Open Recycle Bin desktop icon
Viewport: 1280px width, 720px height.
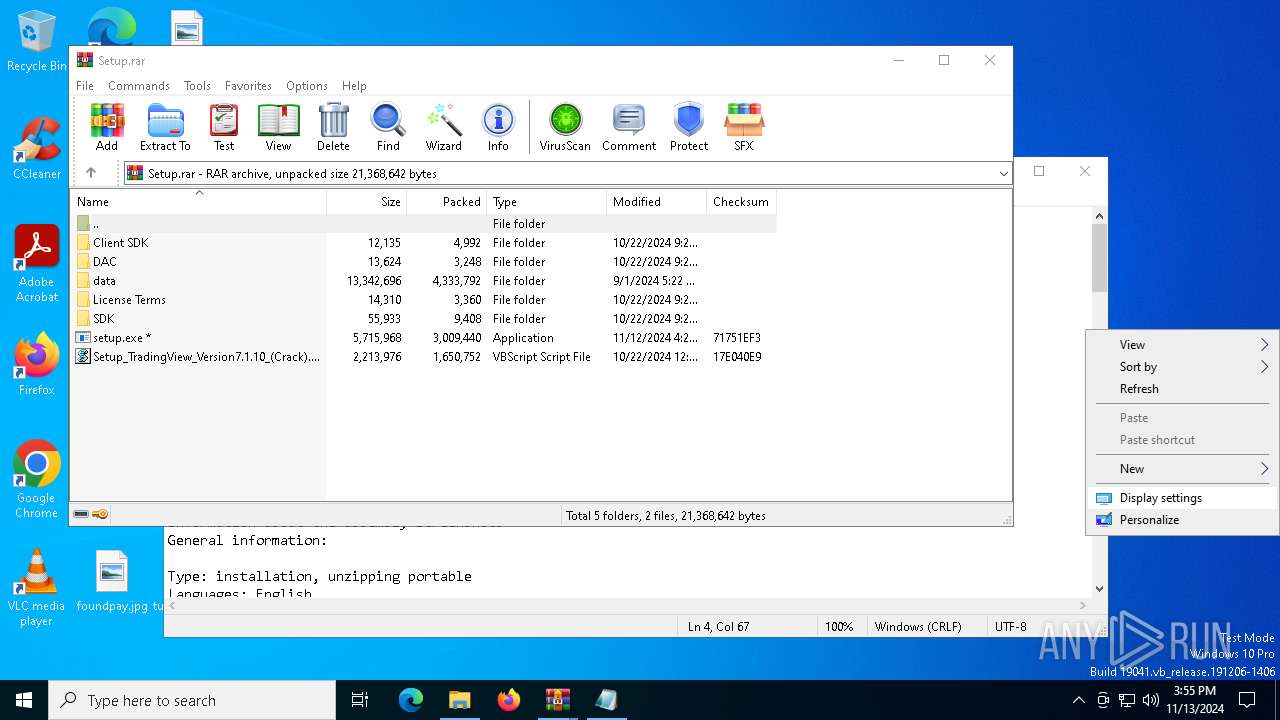tap(37, 42)
